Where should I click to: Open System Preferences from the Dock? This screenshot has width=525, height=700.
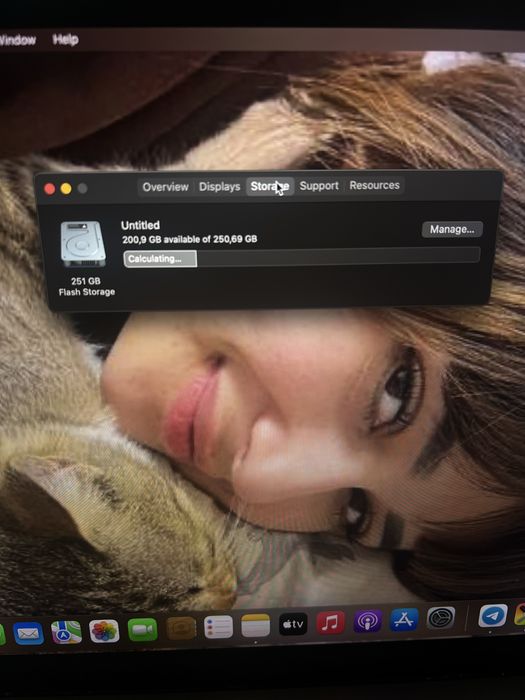[441, 618]
